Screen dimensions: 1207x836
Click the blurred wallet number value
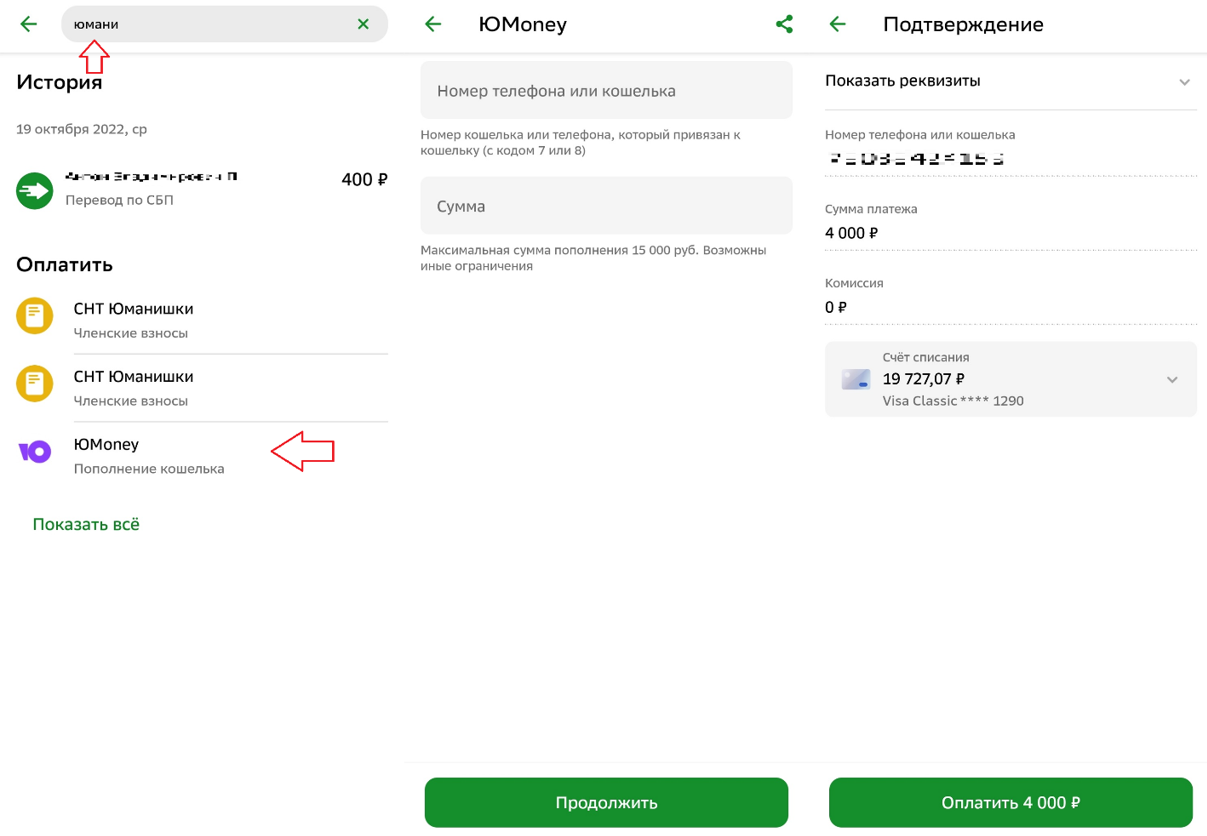pyautogui.click(x=915, y=159)
